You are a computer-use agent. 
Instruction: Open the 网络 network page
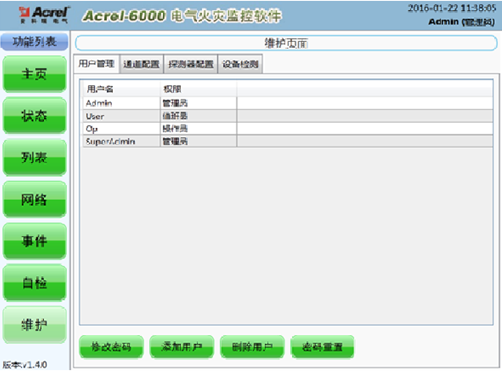pos(35,199)
